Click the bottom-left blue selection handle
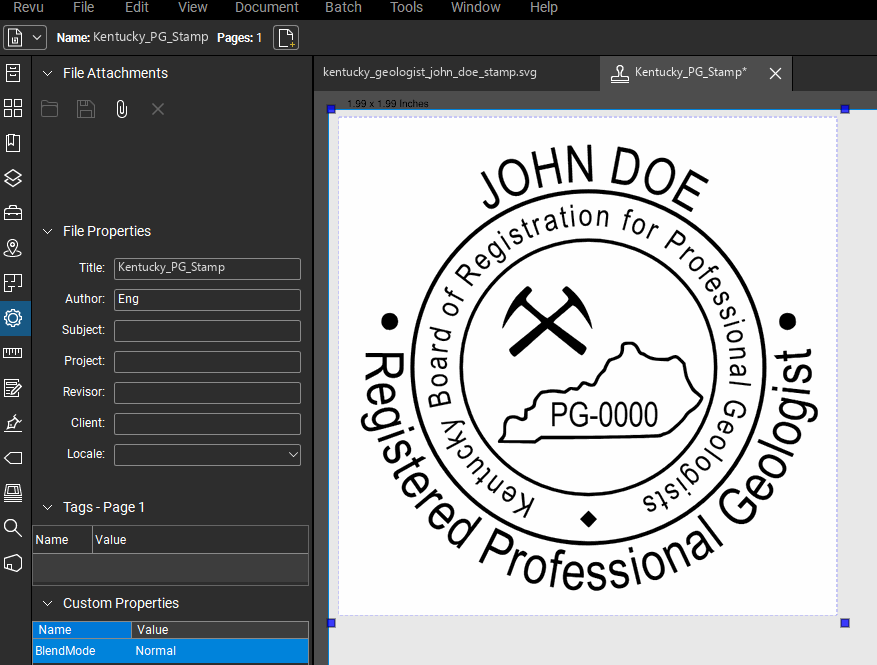This screenshot has width=877, height=665. [x=331, y=623]
